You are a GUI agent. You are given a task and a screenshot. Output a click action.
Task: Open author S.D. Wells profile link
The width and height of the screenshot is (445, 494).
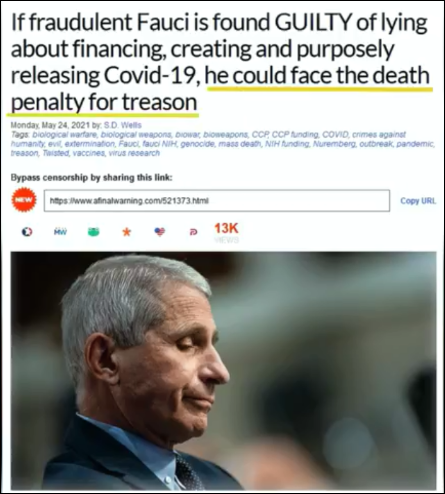123,125
